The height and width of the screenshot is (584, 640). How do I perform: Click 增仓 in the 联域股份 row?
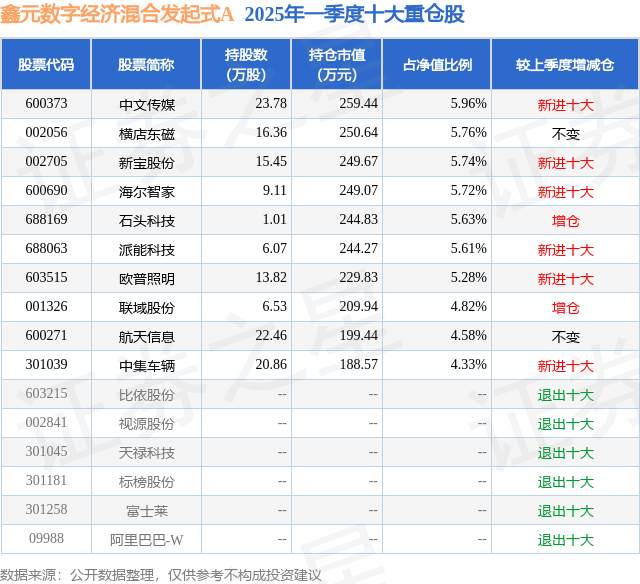(x=565, y=308)
